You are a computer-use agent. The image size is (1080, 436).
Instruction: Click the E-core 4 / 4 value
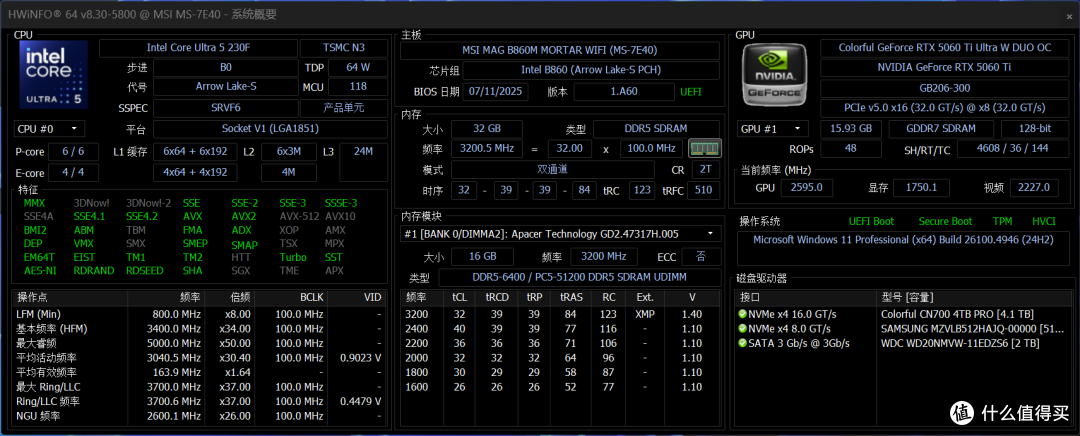click(73, 172)
